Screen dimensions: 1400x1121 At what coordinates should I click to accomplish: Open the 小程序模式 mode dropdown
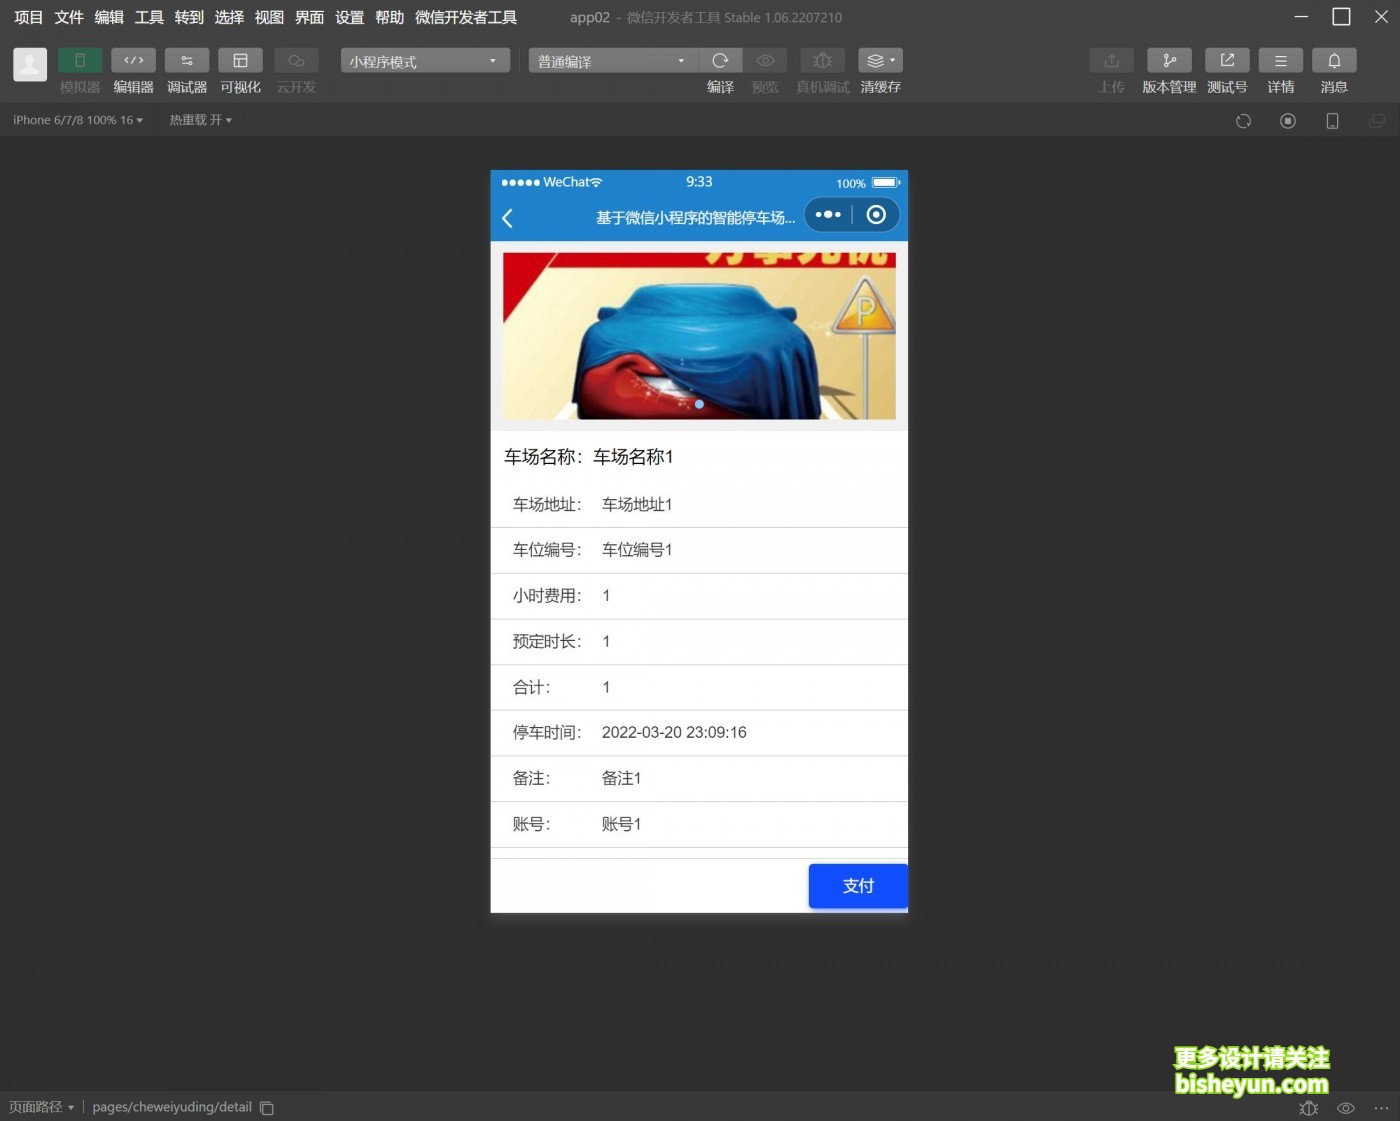point(425,61)
